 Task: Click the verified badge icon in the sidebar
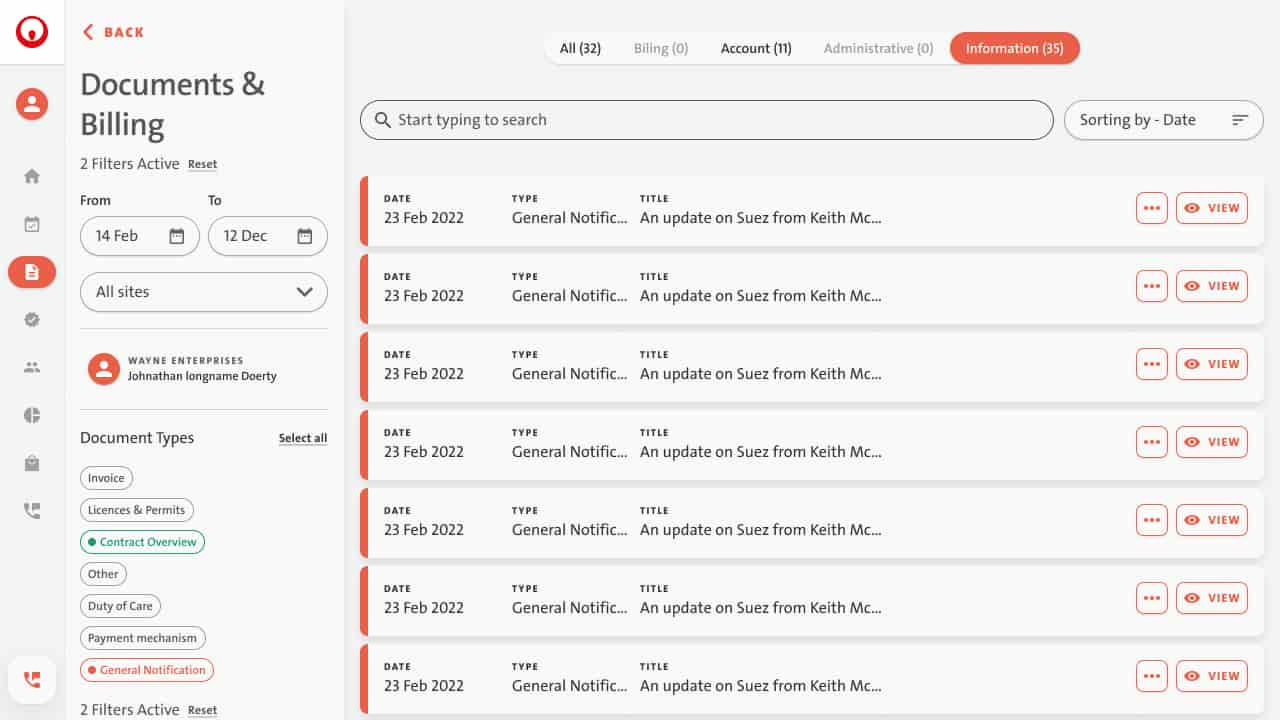tap(32, 319)
